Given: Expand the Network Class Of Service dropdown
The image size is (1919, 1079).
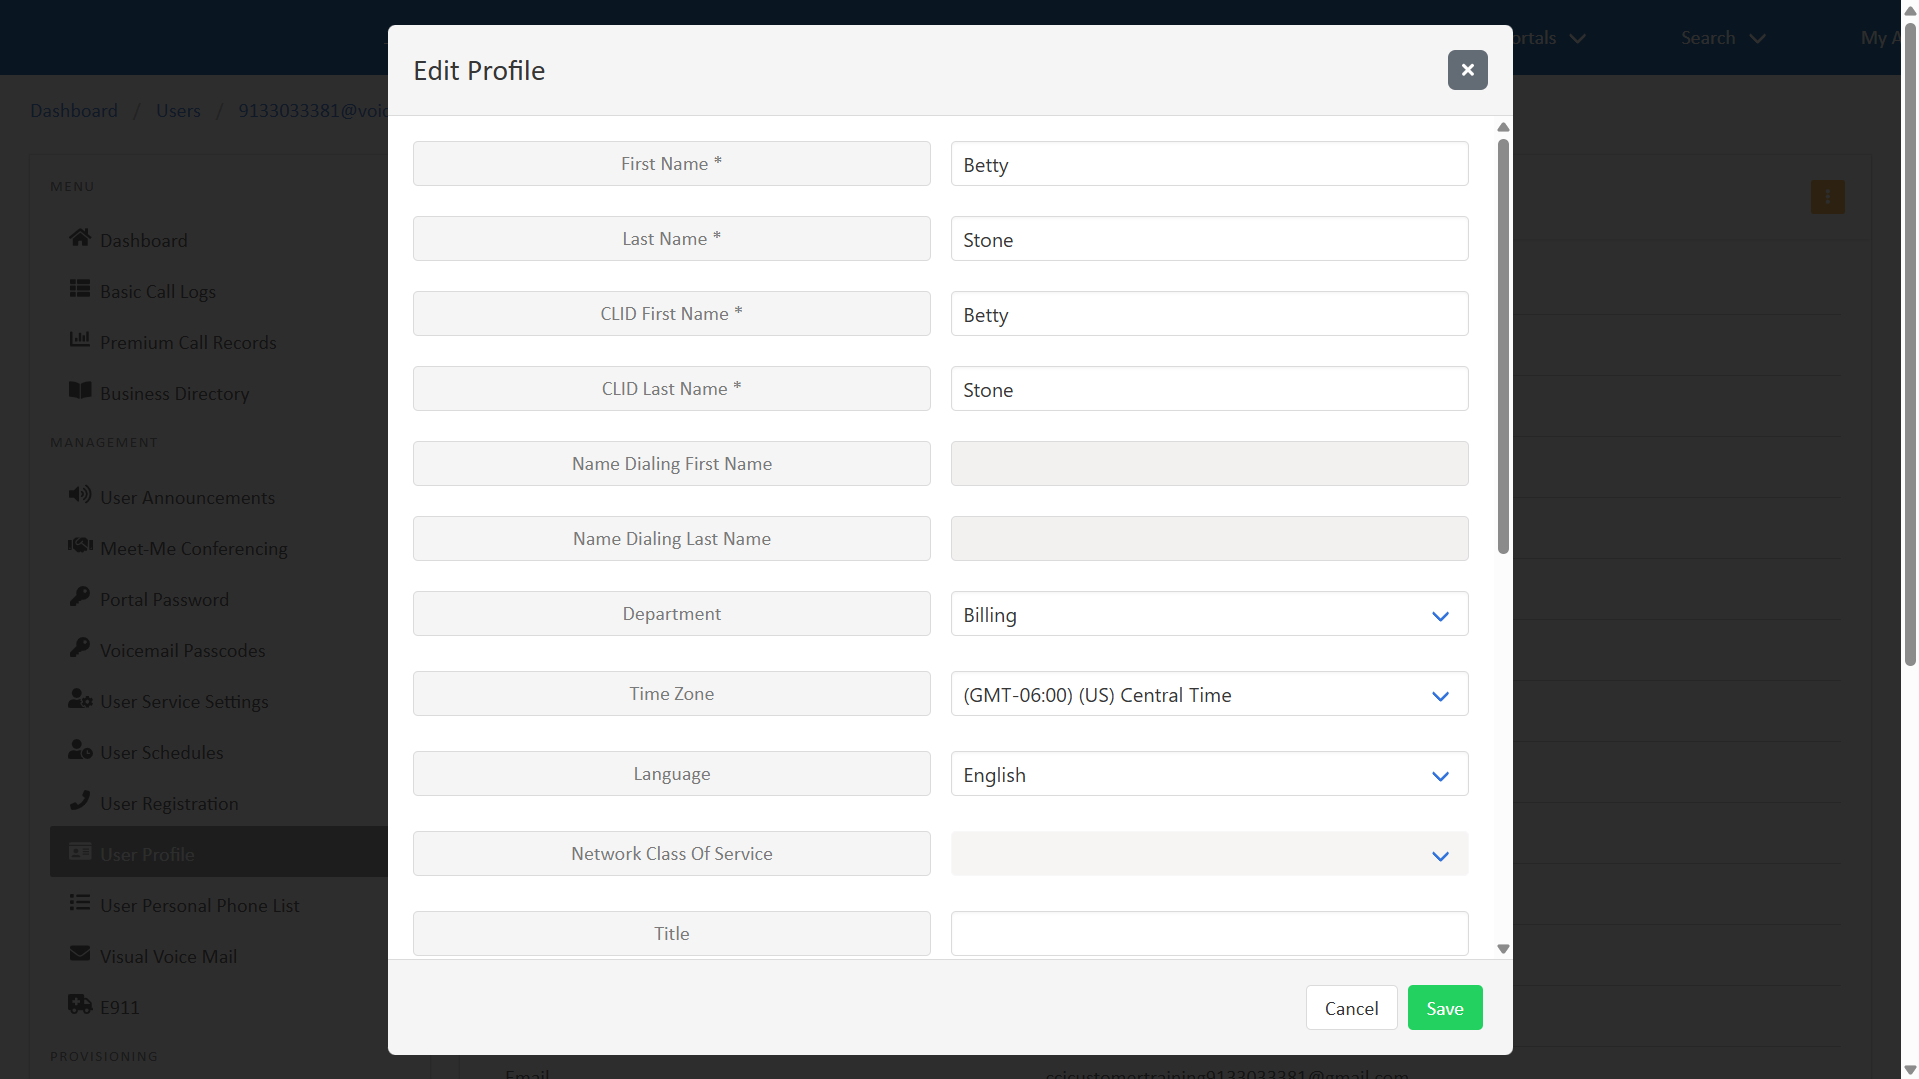Looking at the screenshot, I should click(1208, 854).
